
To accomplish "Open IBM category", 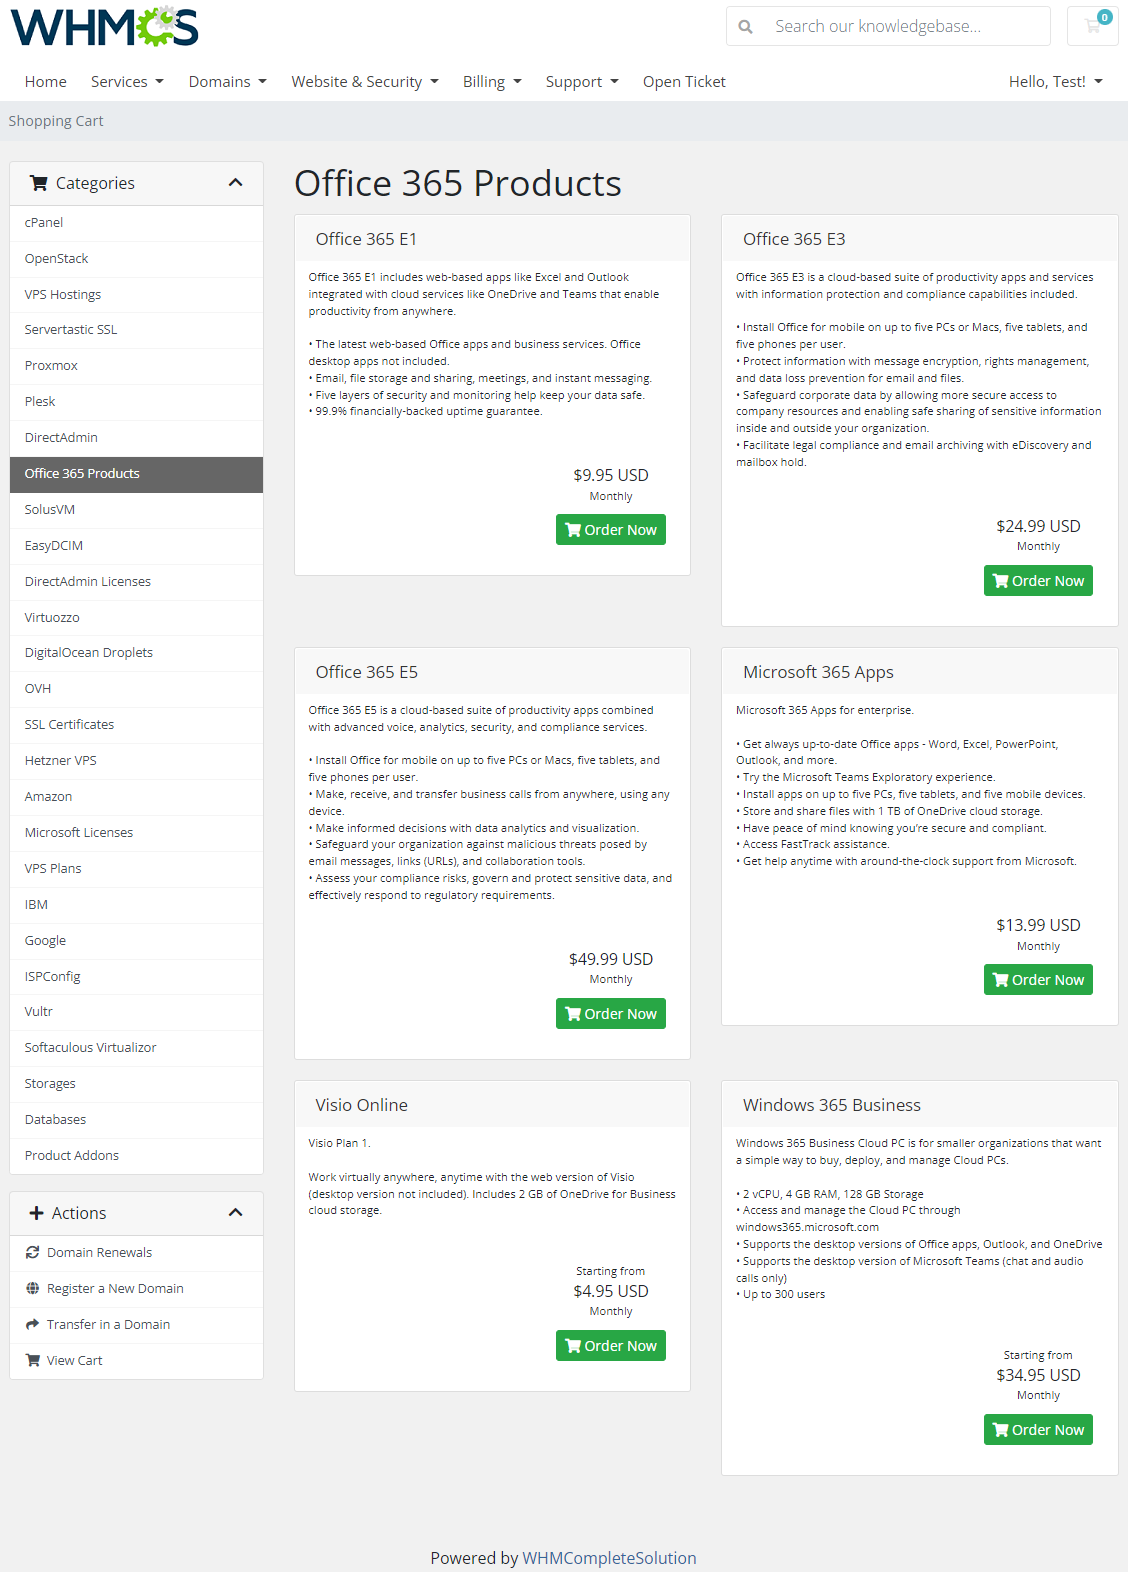I will [137, 905].
